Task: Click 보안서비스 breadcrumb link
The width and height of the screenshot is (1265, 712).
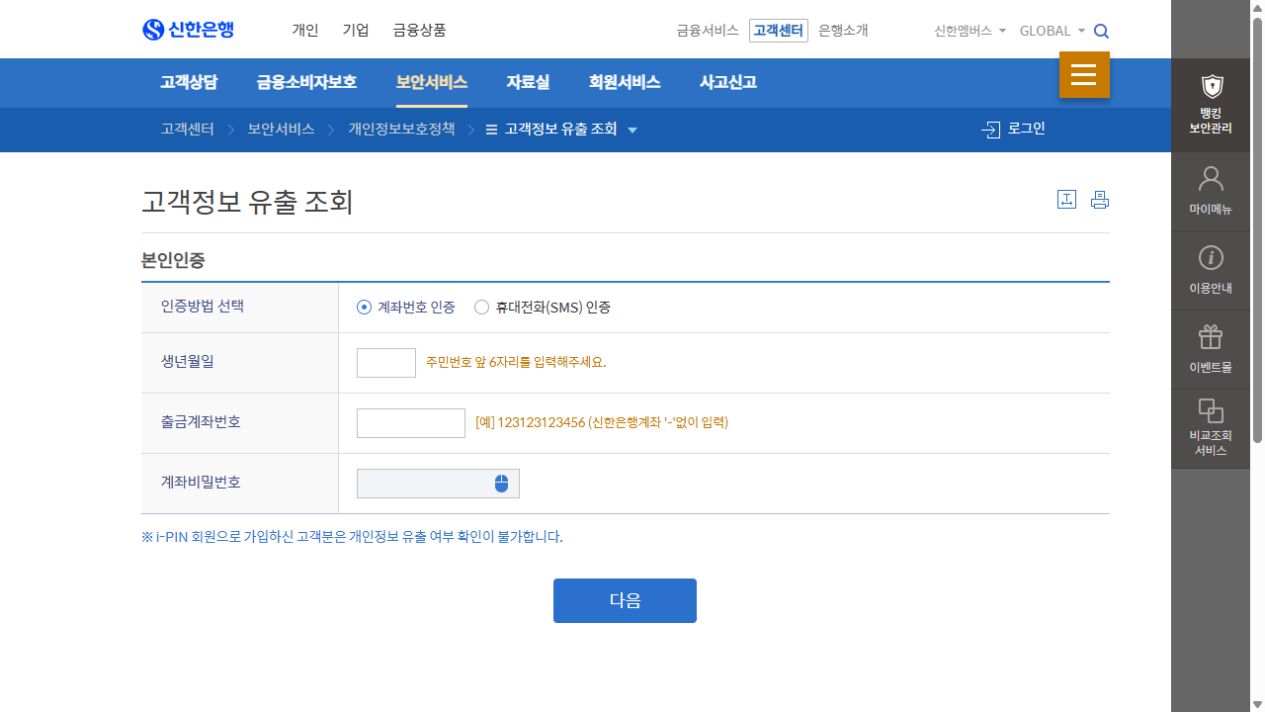Action: point(281,129)
